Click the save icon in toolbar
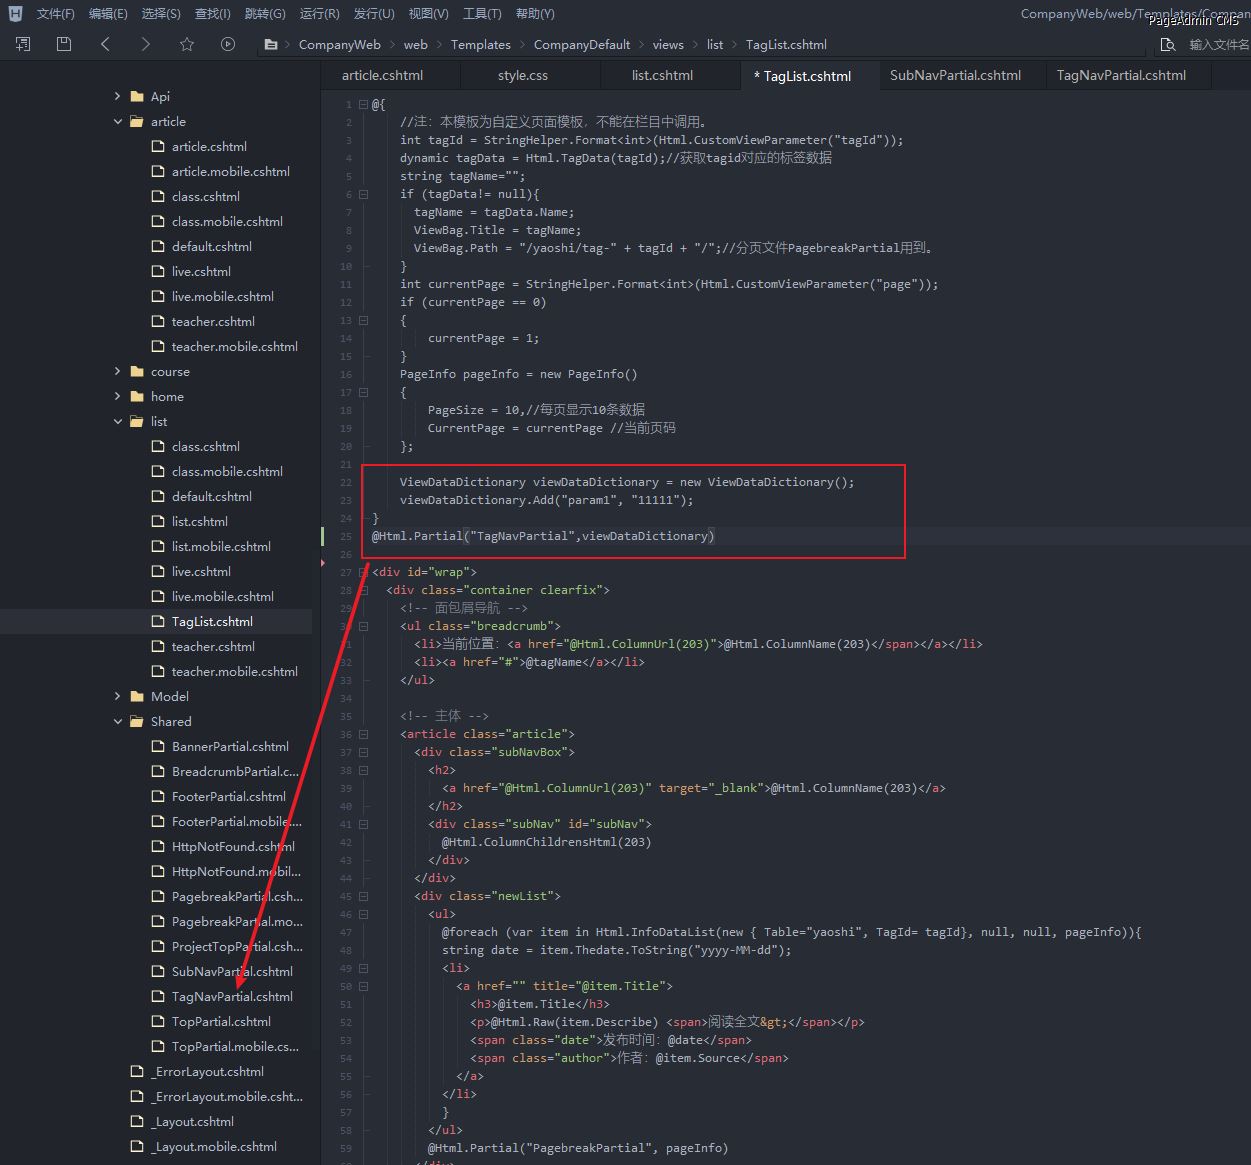The width and height of the screenshot is (1251, 1165). coord(64,44)
